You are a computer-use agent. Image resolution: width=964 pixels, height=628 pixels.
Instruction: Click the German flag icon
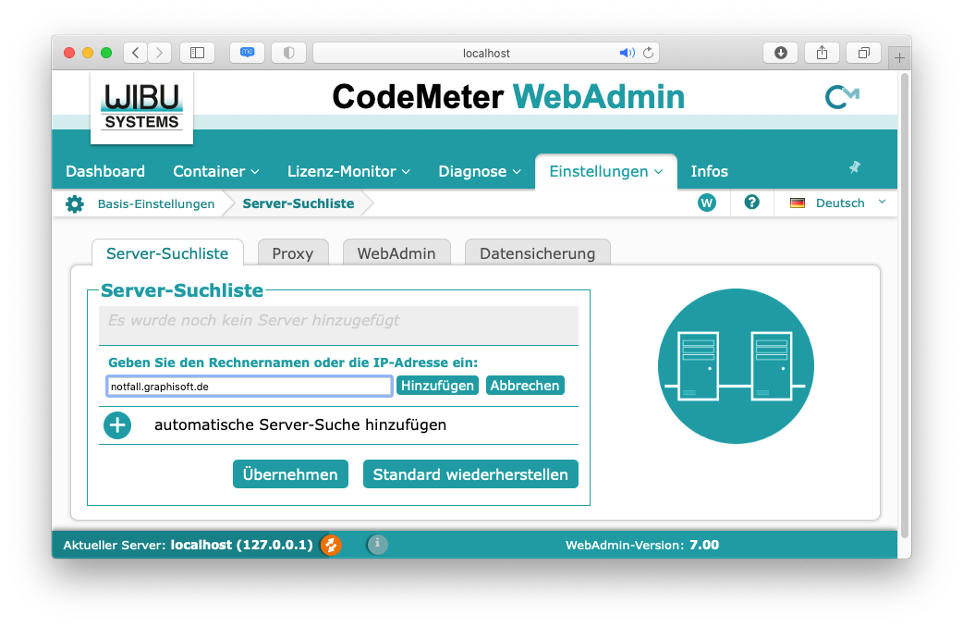point(797,203)
